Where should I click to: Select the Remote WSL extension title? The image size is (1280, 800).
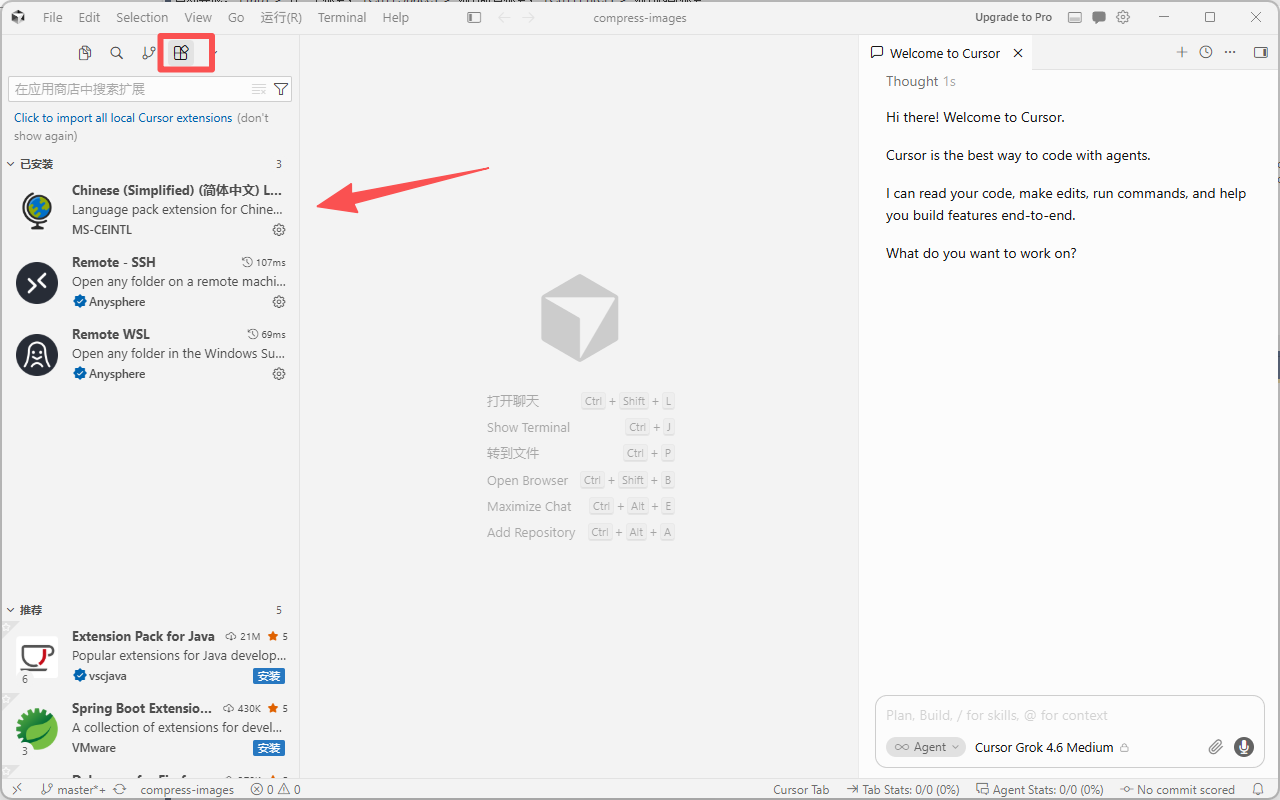[111, 334]
